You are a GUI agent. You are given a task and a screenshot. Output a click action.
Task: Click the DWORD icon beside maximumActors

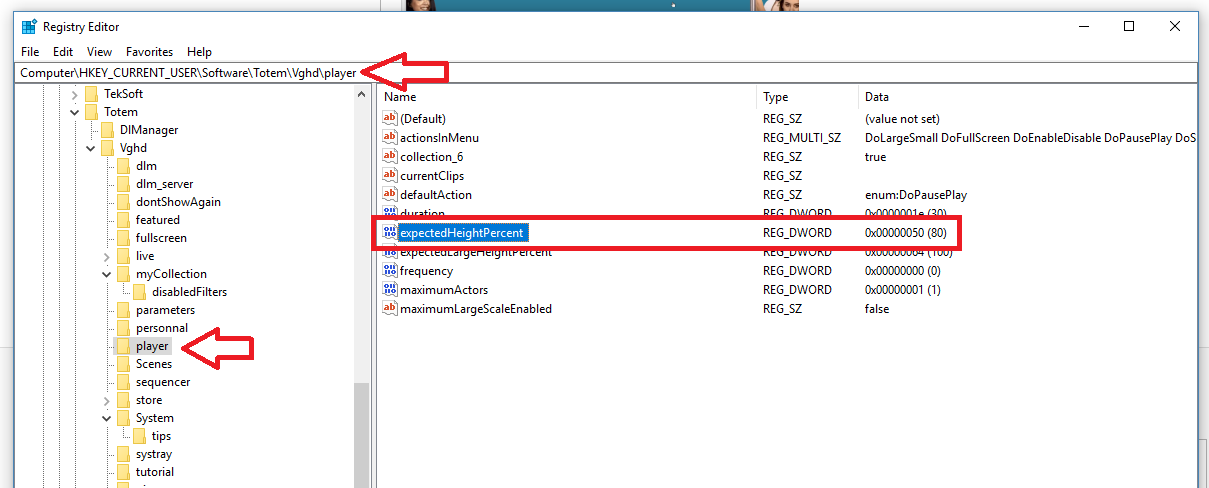pyautogui.click(x=390, y=290)
